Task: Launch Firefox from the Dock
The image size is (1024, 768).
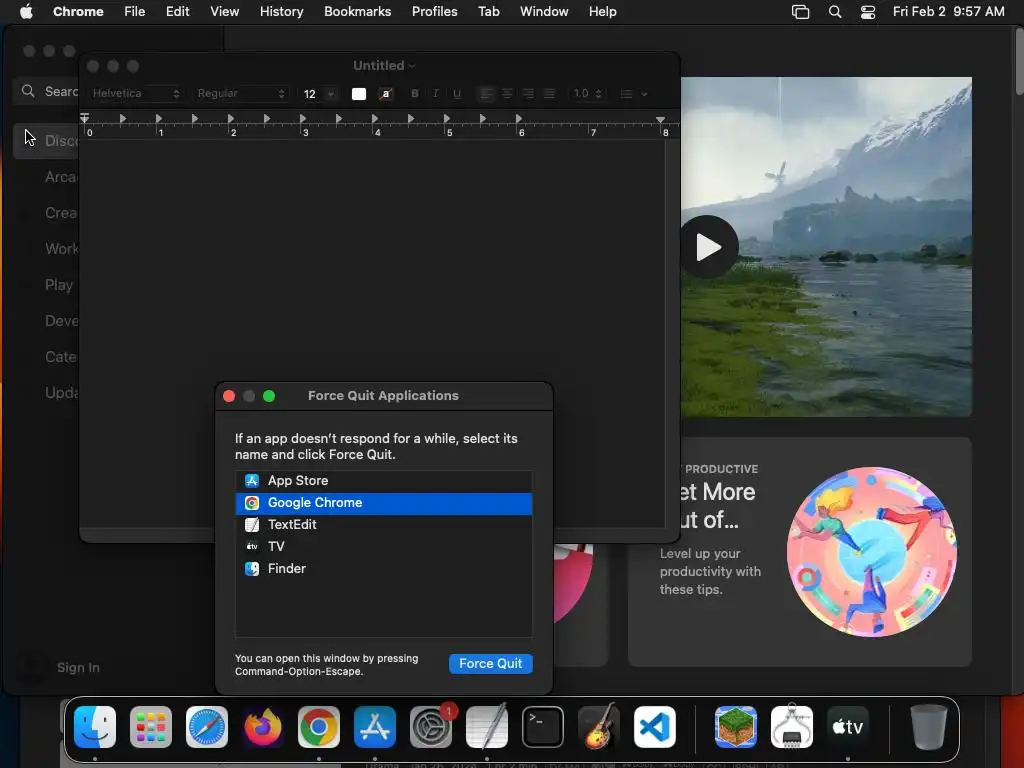Action: point(263,727)
